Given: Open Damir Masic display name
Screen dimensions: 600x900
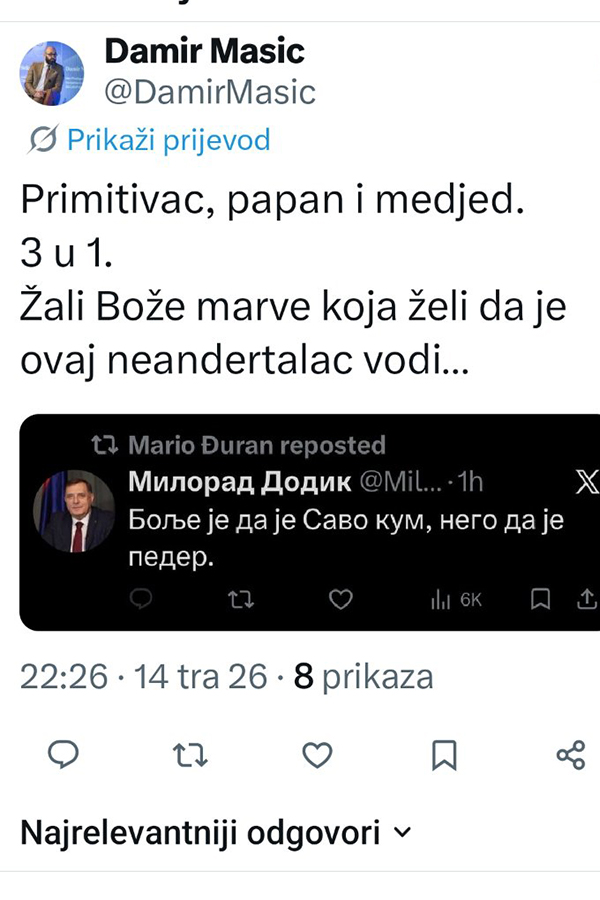Looking at the screenshot, I should pos(204,50).
